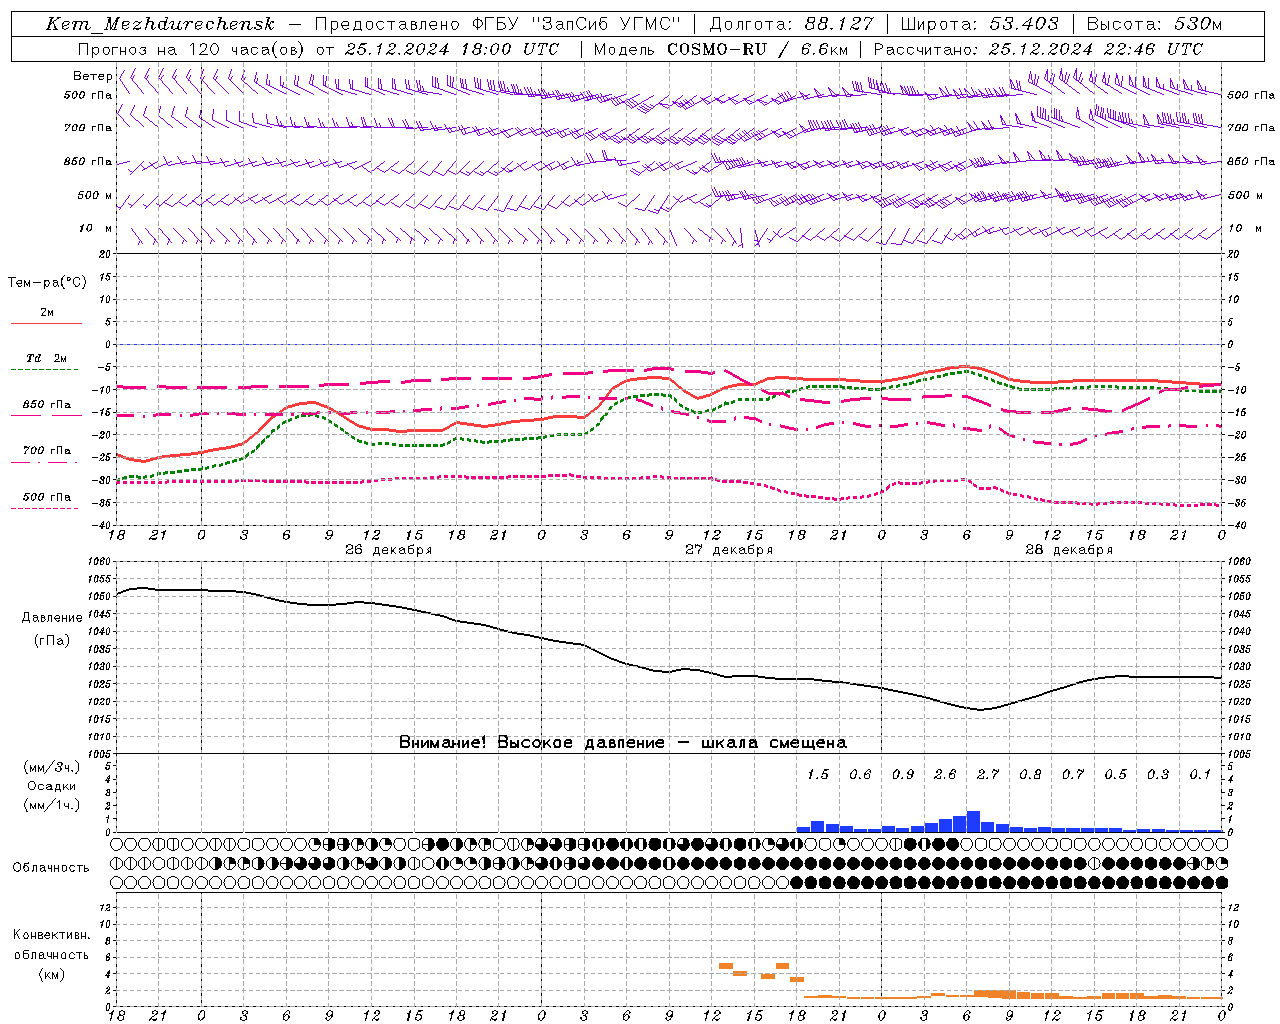Image resolution: width=1280 pixels, height=1024 pixels.
Task: Click the '26 декабря' date label
Action: [x=388, y=550]
